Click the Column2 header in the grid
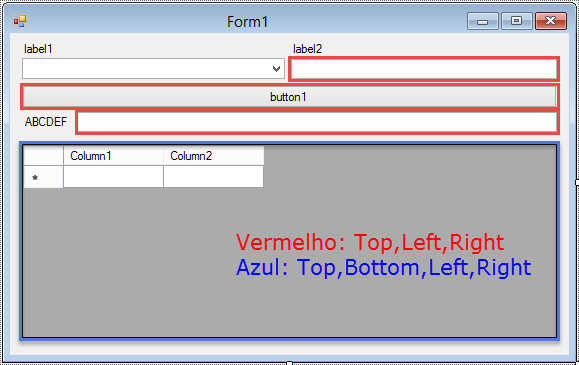Viewport: 579px width, 365px height. [213, 156]
